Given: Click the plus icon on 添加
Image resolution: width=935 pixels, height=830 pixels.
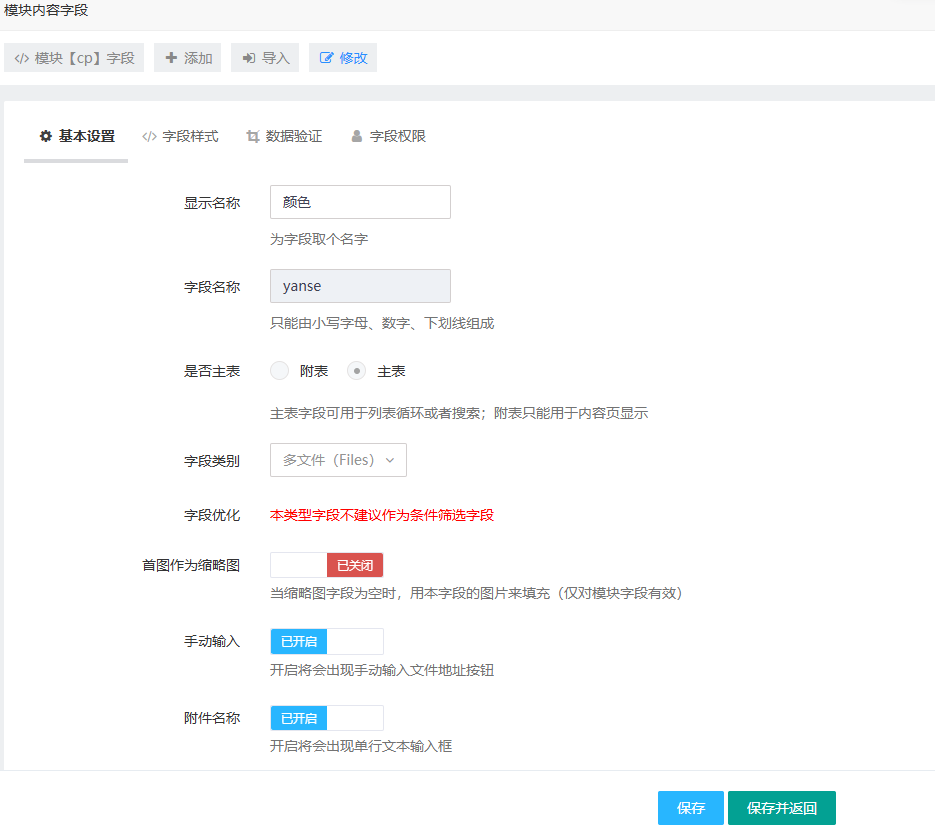Looking at the screenshot, I should (x=171, y=58).
